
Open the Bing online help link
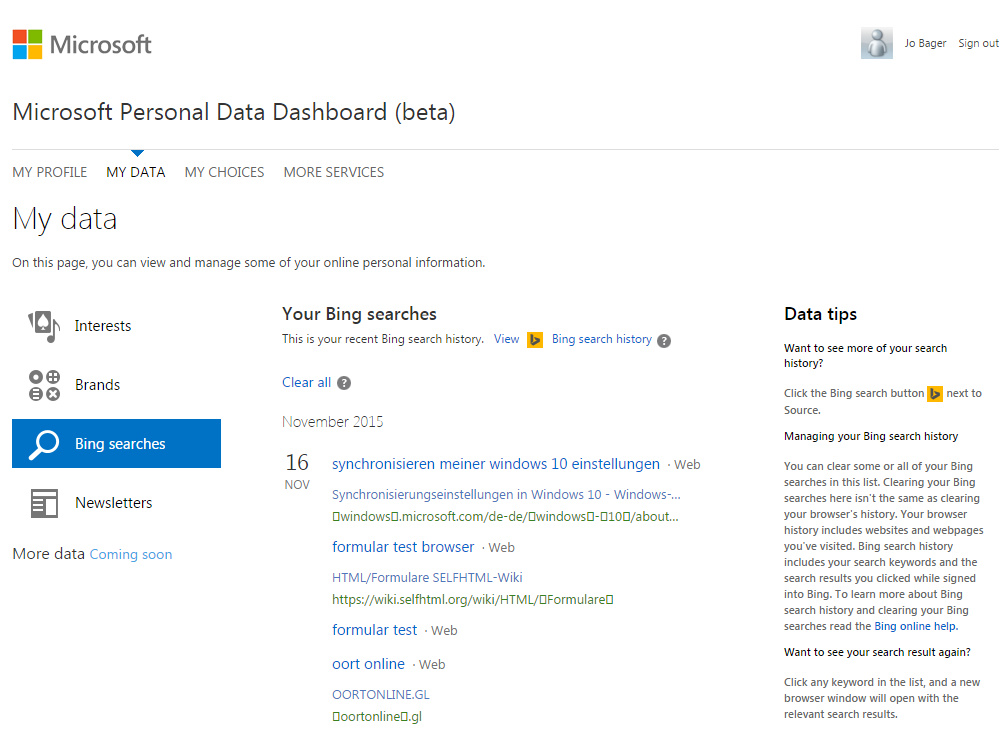(915, 627)
